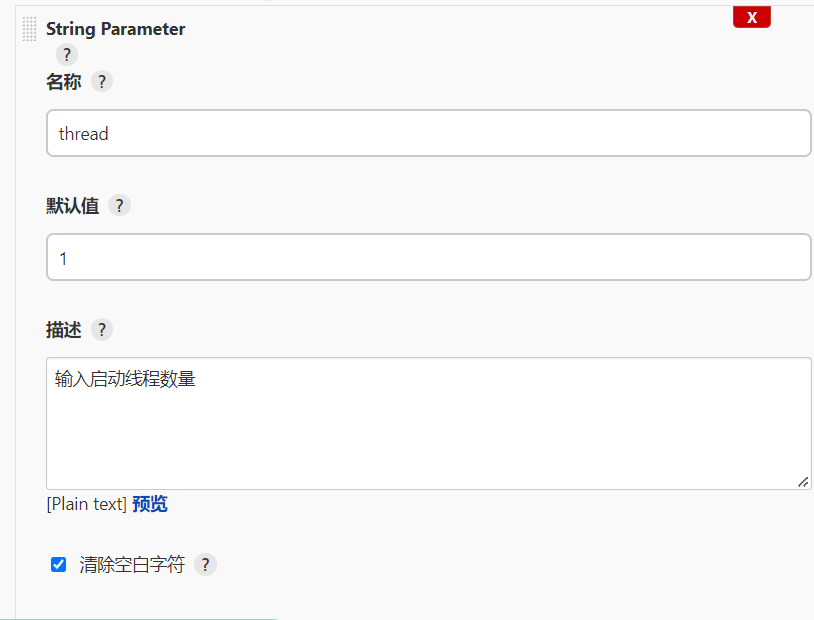Click the 描述 help question mark
This screenshot has width=814, height=620.
pyautogui.click(x=101, y=330)
